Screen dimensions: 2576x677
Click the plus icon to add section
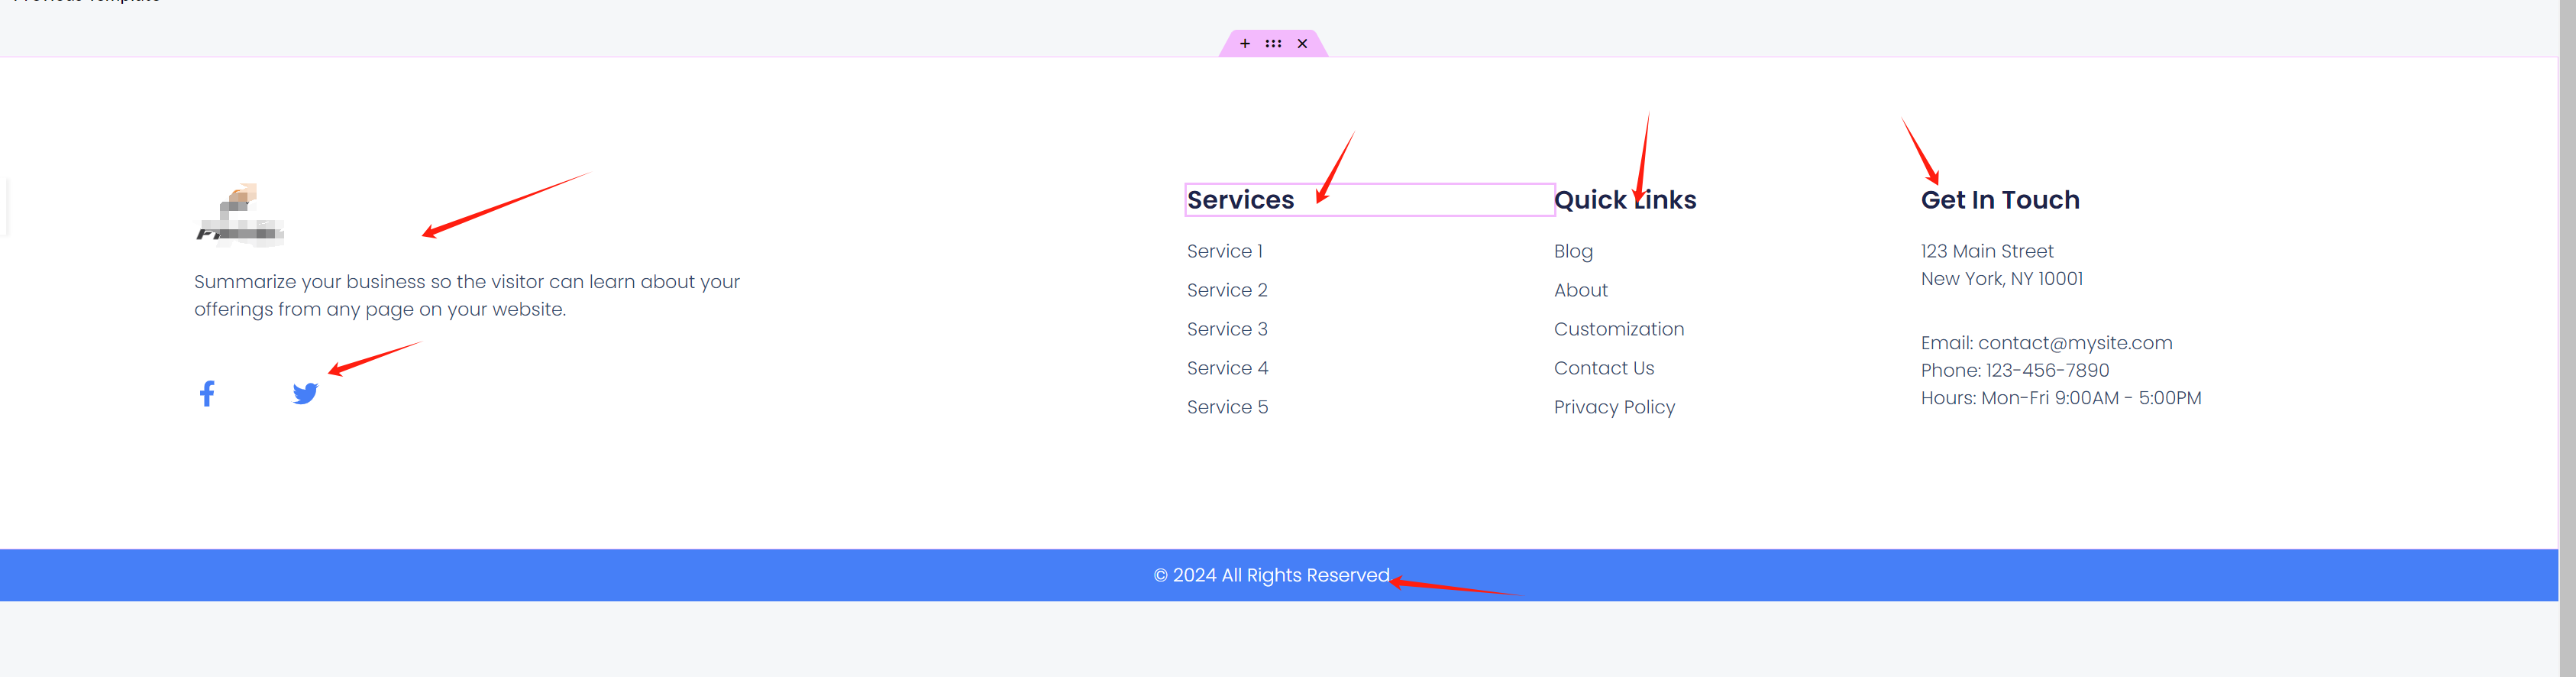click(x=1244, y=44)
